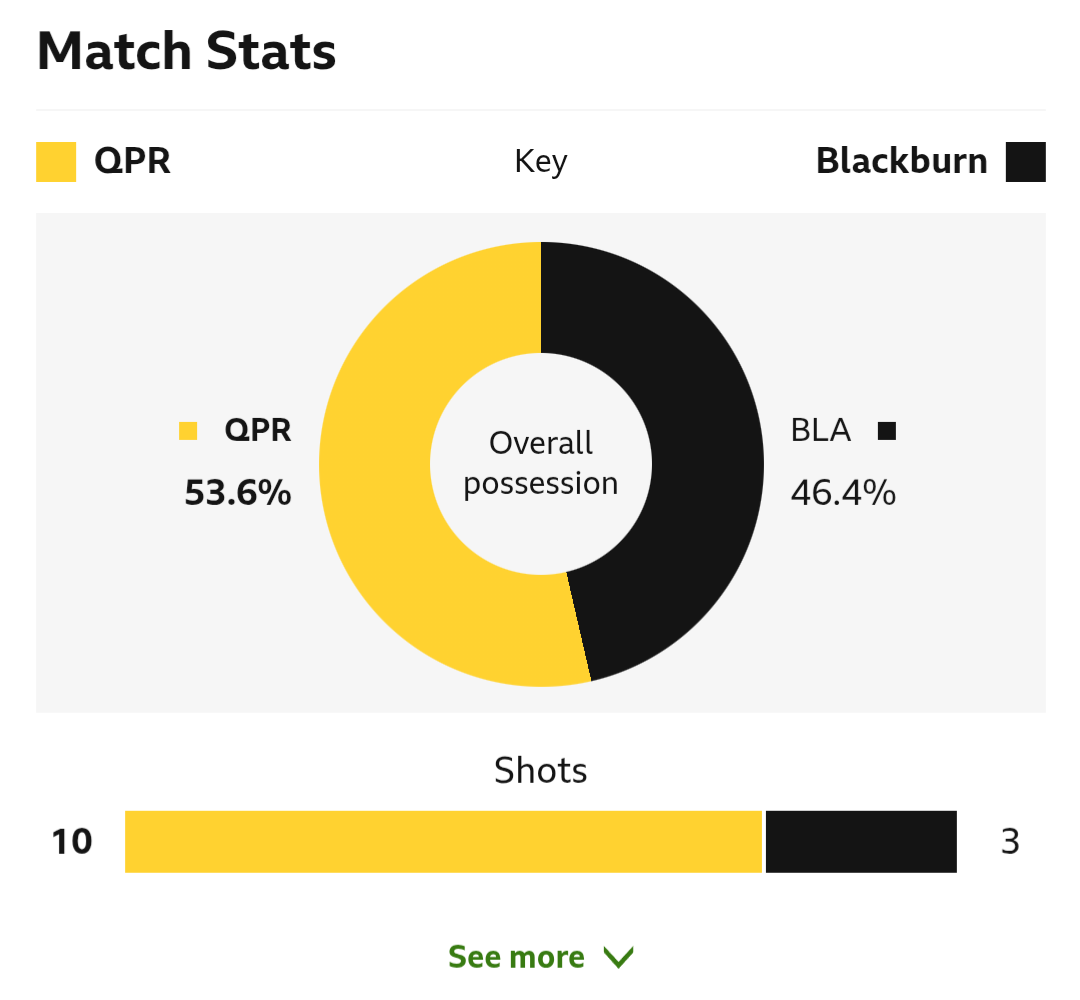Expand stats with See more chevron
This screenshot has height=1000, width=1080.
(x=619, y=957)
